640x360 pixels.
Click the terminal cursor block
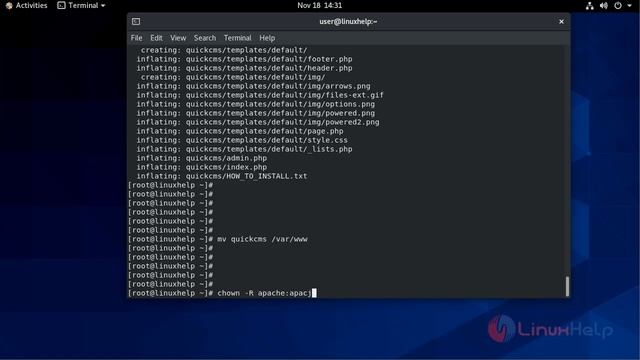pyautogui.click(x=314, y=293)
